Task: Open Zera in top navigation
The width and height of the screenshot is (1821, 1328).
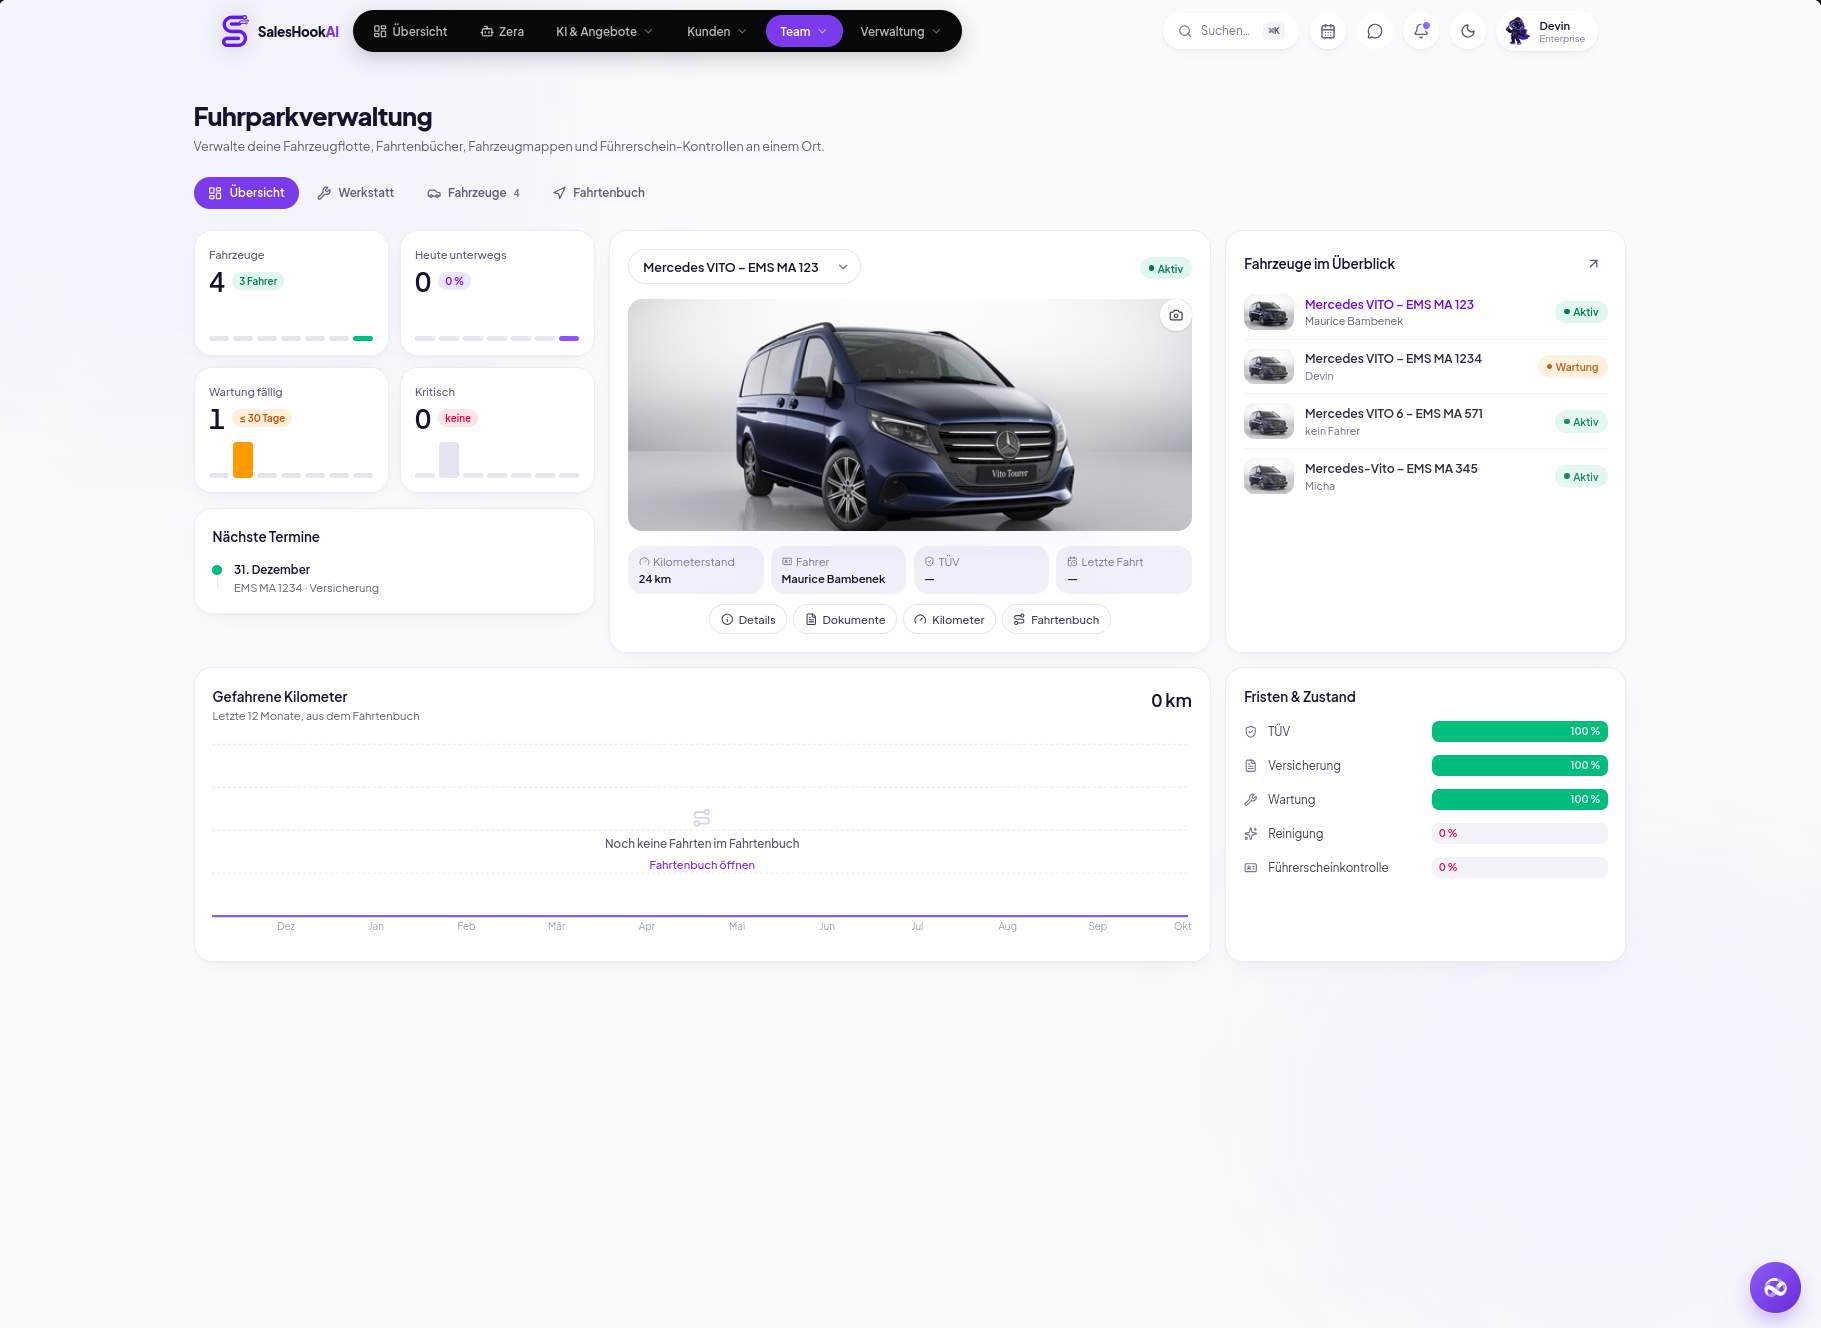Action: (x=502, y=31)
